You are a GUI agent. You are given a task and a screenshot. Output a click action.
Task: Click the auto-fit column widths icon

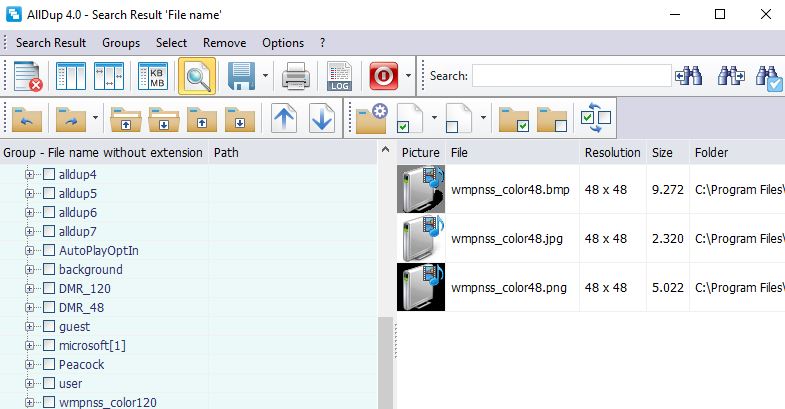coord(109,76)
